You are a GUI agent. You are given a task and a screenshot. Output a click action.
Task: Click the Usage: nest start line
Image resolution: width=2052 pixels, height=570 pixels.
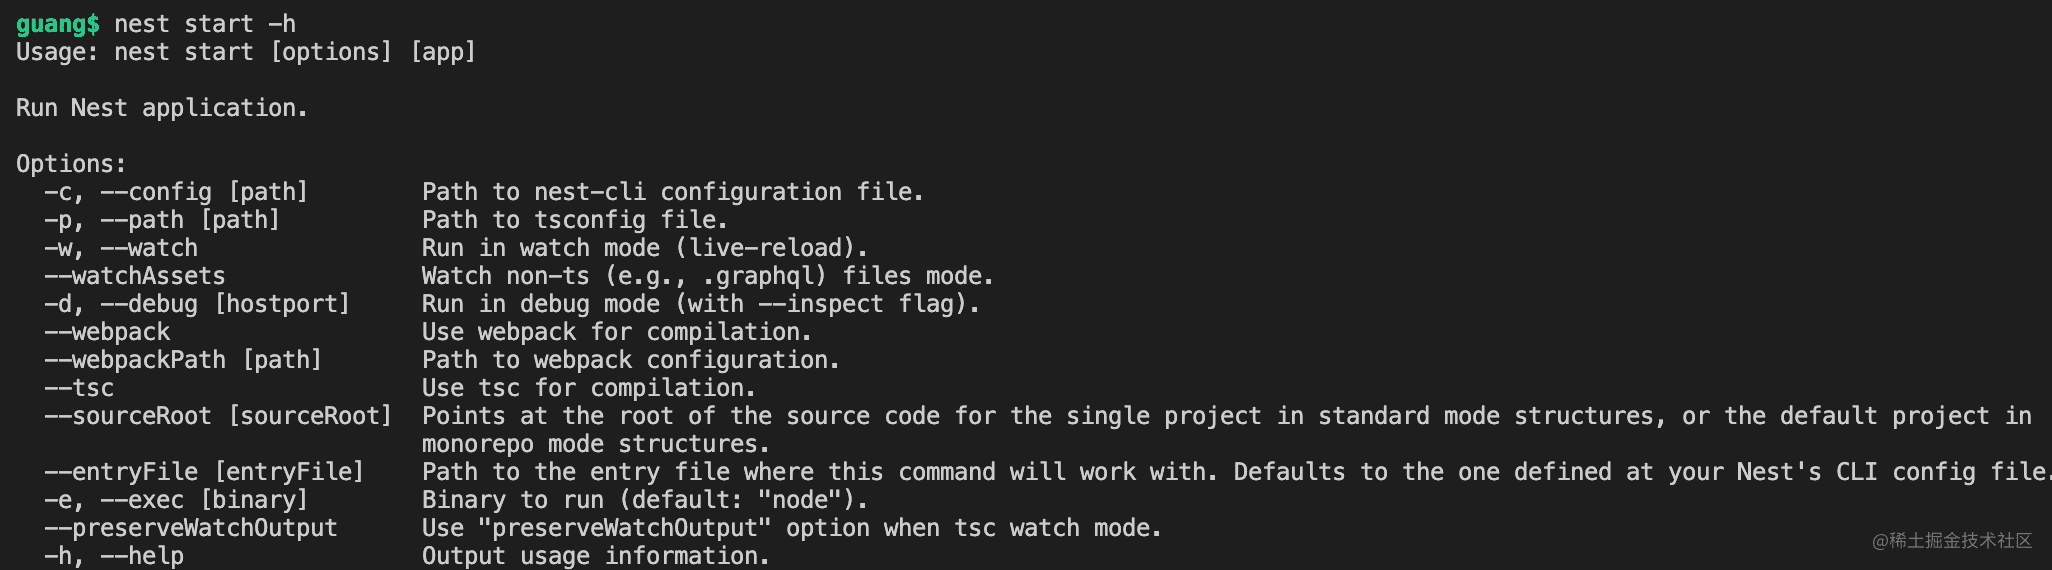tap(246, 52)
